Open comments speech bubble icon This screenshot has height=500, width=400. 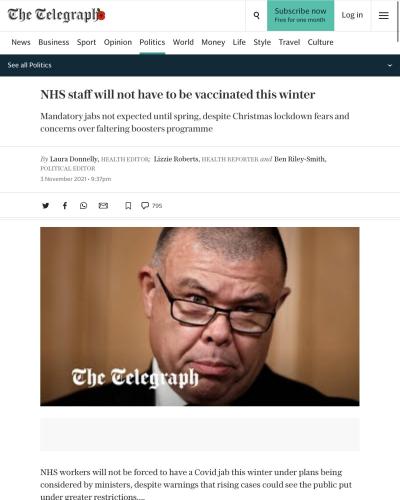tap(145, 206)
